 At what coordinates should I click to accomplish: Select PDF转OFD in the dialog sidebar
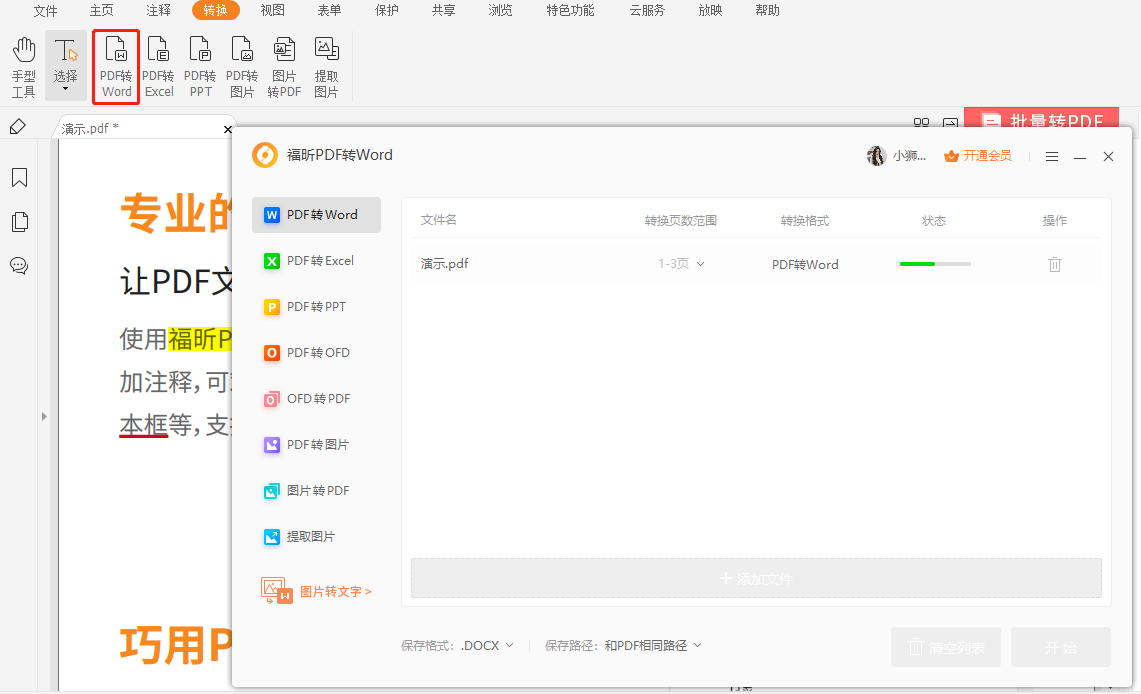[x=317, y=353]
